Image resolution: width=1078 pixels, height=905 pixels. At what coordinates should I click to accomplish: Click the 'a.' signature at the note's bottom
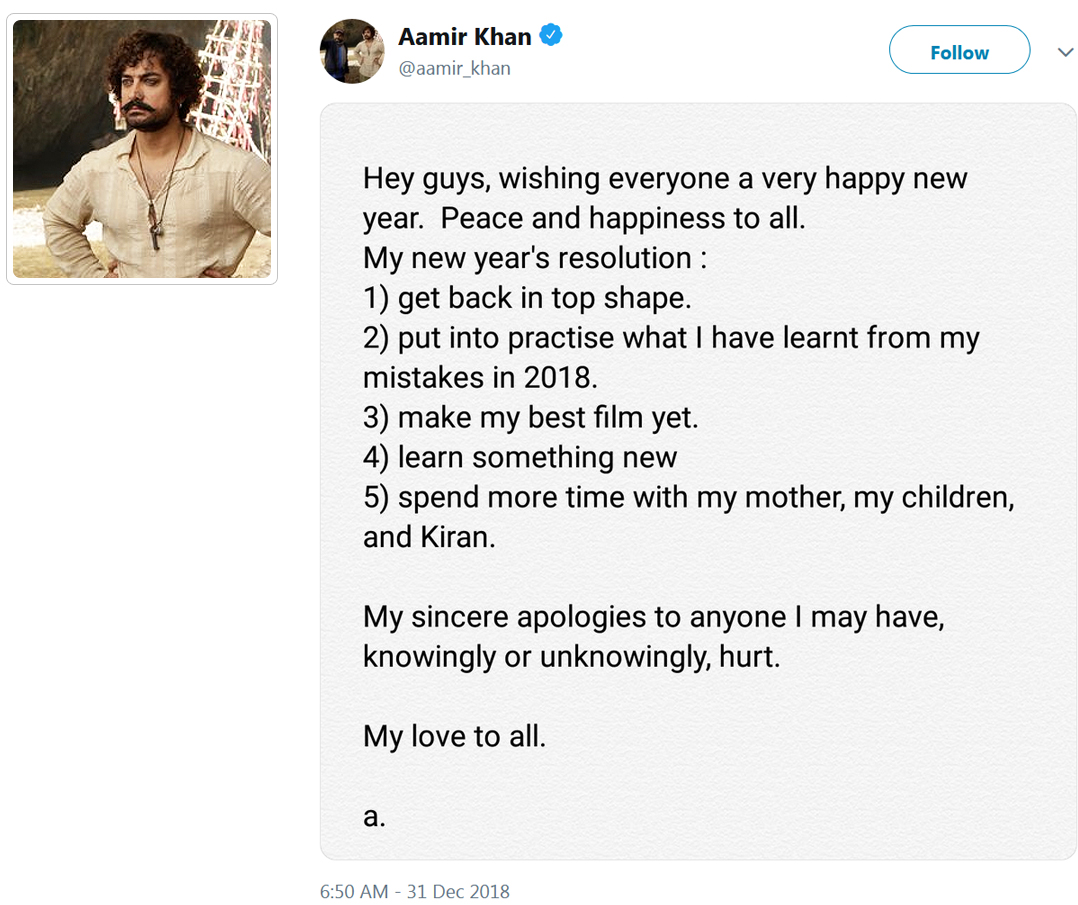click(x=374, y=817)
